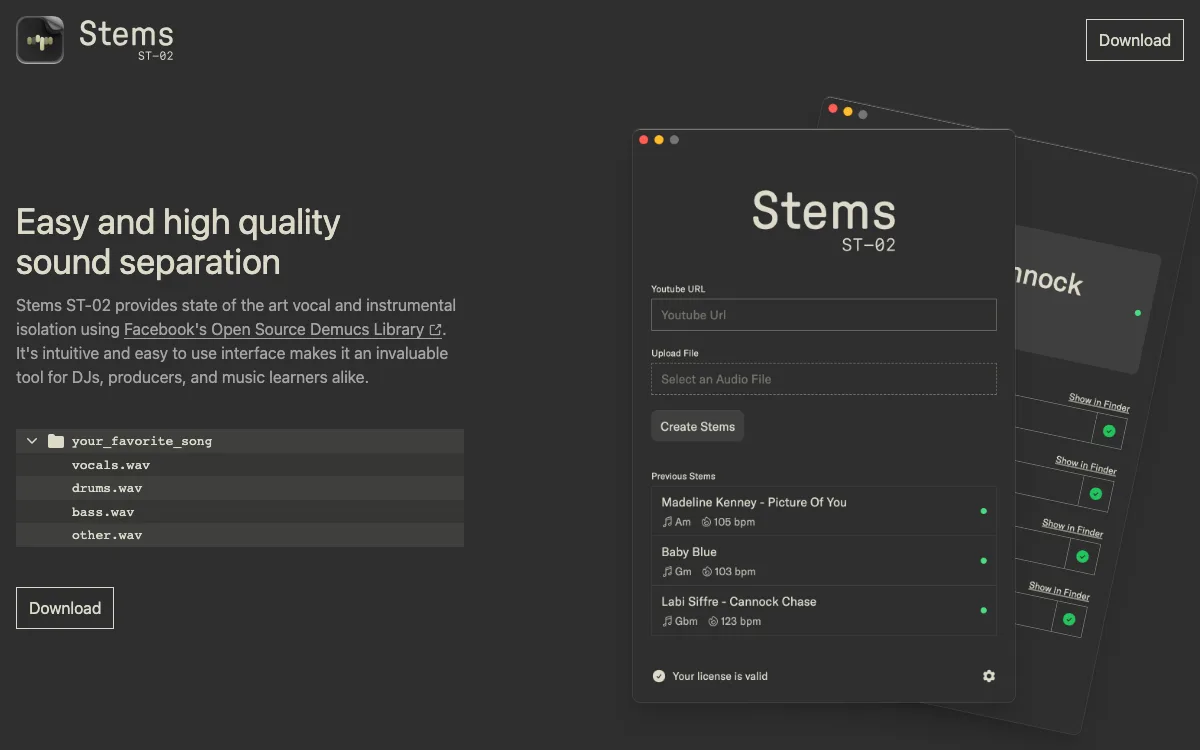Screen dimensions: 1200x750
Task: Click the second green checkmark in back window
Action: click(x=1095, y=494)
